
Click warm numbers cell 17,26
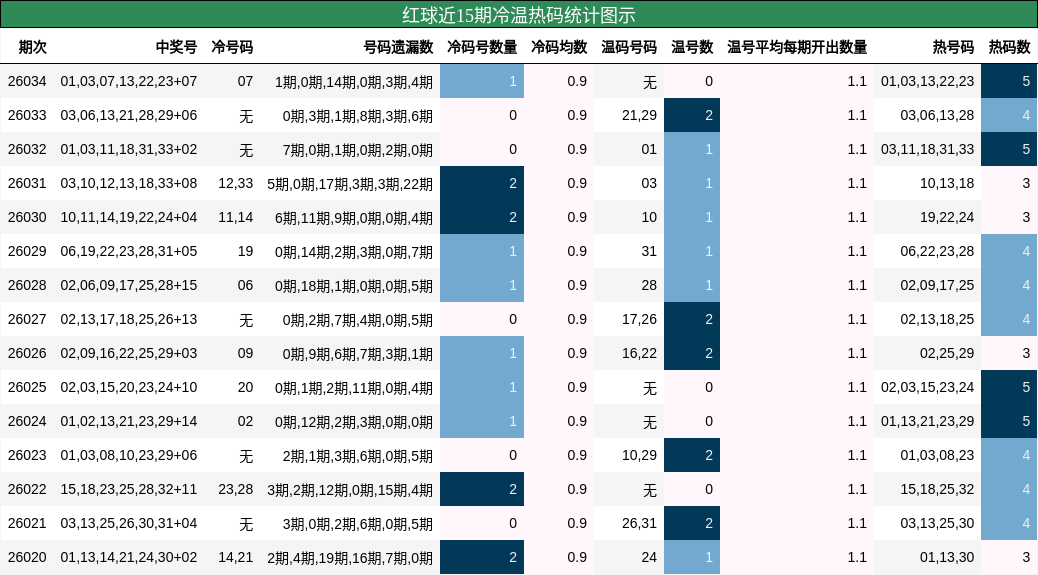click(639, 320)
